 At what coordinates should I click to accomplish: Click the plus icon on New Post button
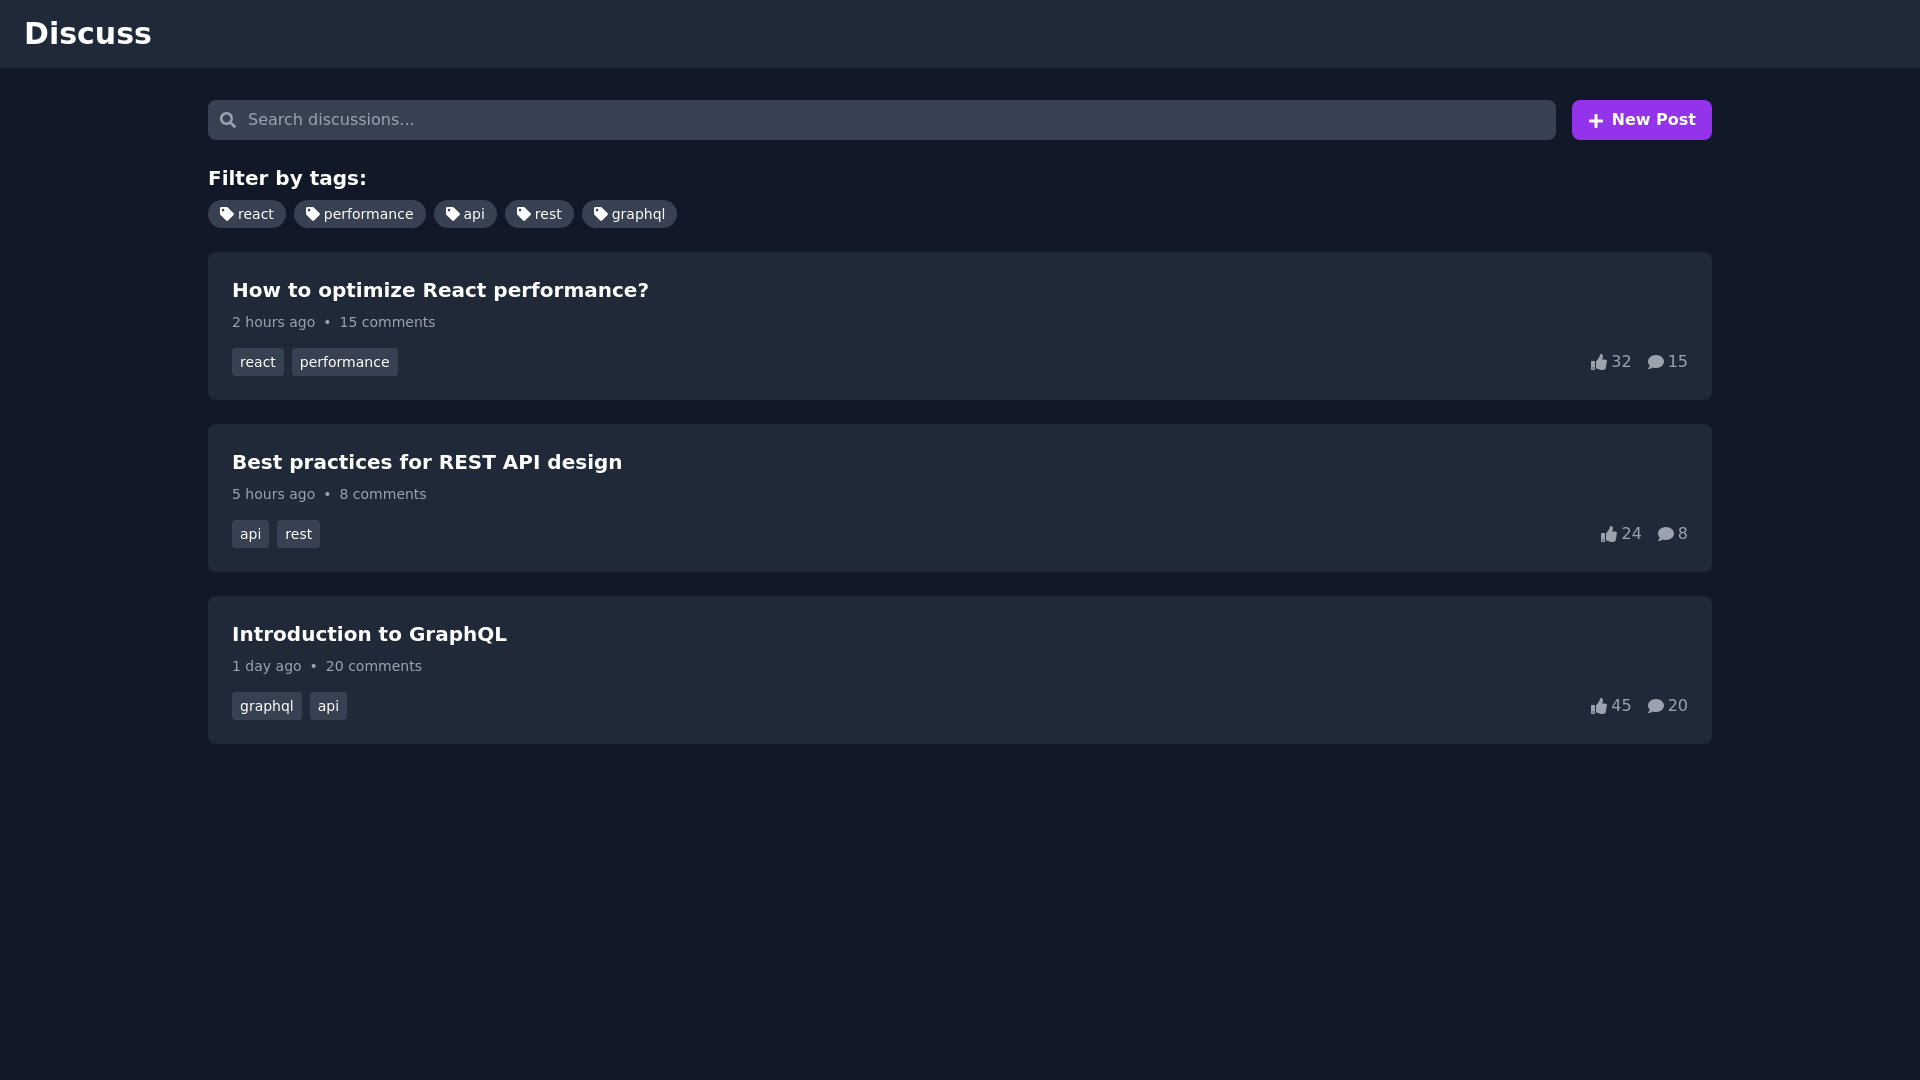tap(1595, 120)
